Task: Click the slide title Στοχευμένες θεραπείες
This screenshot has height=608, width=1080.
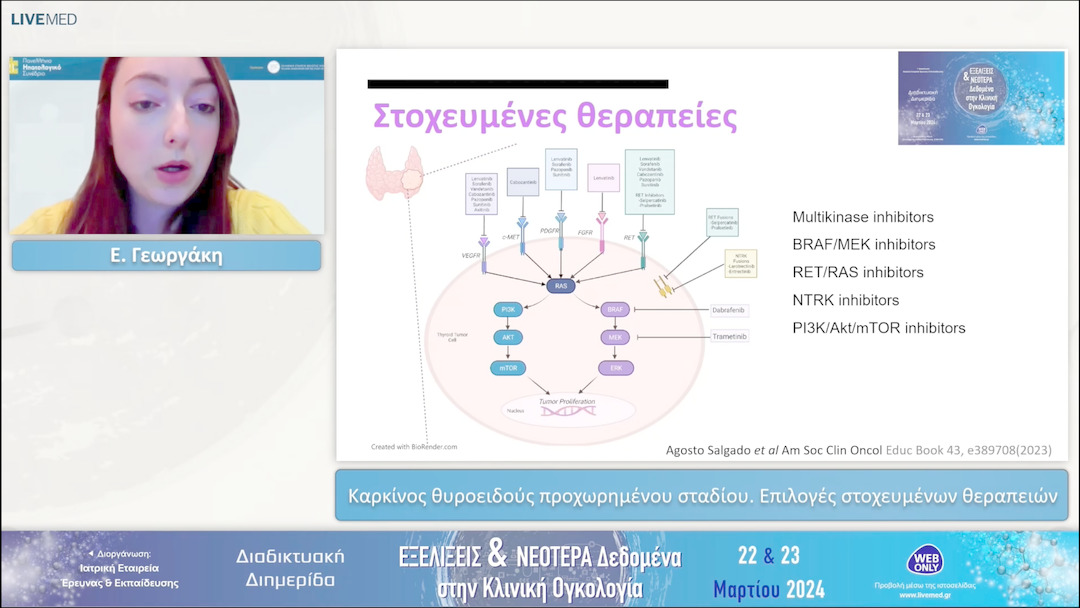Action: pyautogui.click(x=554, y=116)
